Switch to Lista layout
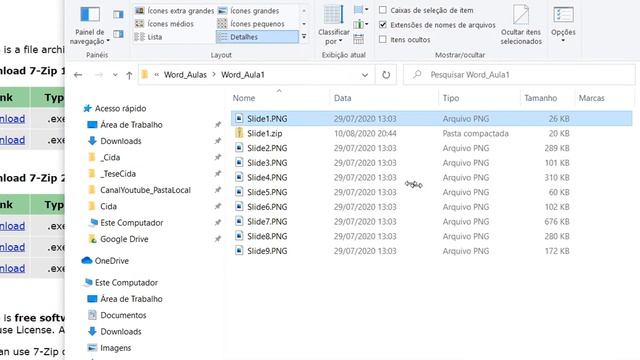 pos(149,37)
